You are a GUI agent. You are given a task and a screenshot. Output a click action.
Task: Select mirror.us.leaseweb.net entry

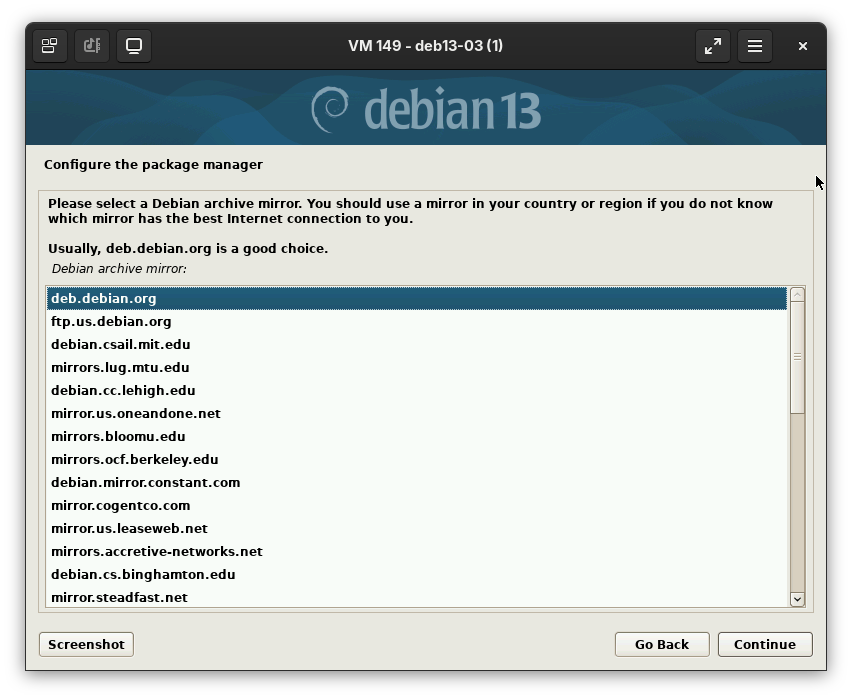[129, 528]
